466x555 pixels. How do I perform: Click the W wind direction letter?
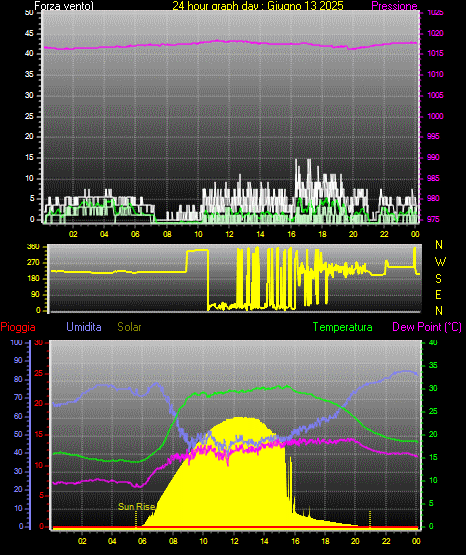coord(440,262)
